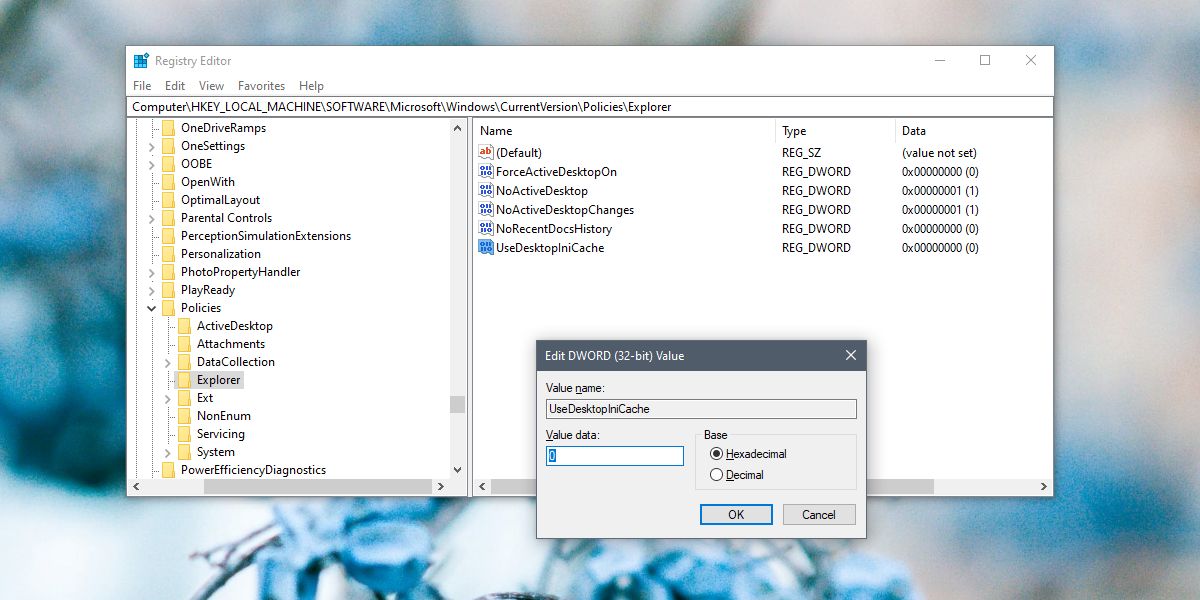Collapse the Policies tree node
The height and width of the screenshot is (600, 1200).
point(152,308)
